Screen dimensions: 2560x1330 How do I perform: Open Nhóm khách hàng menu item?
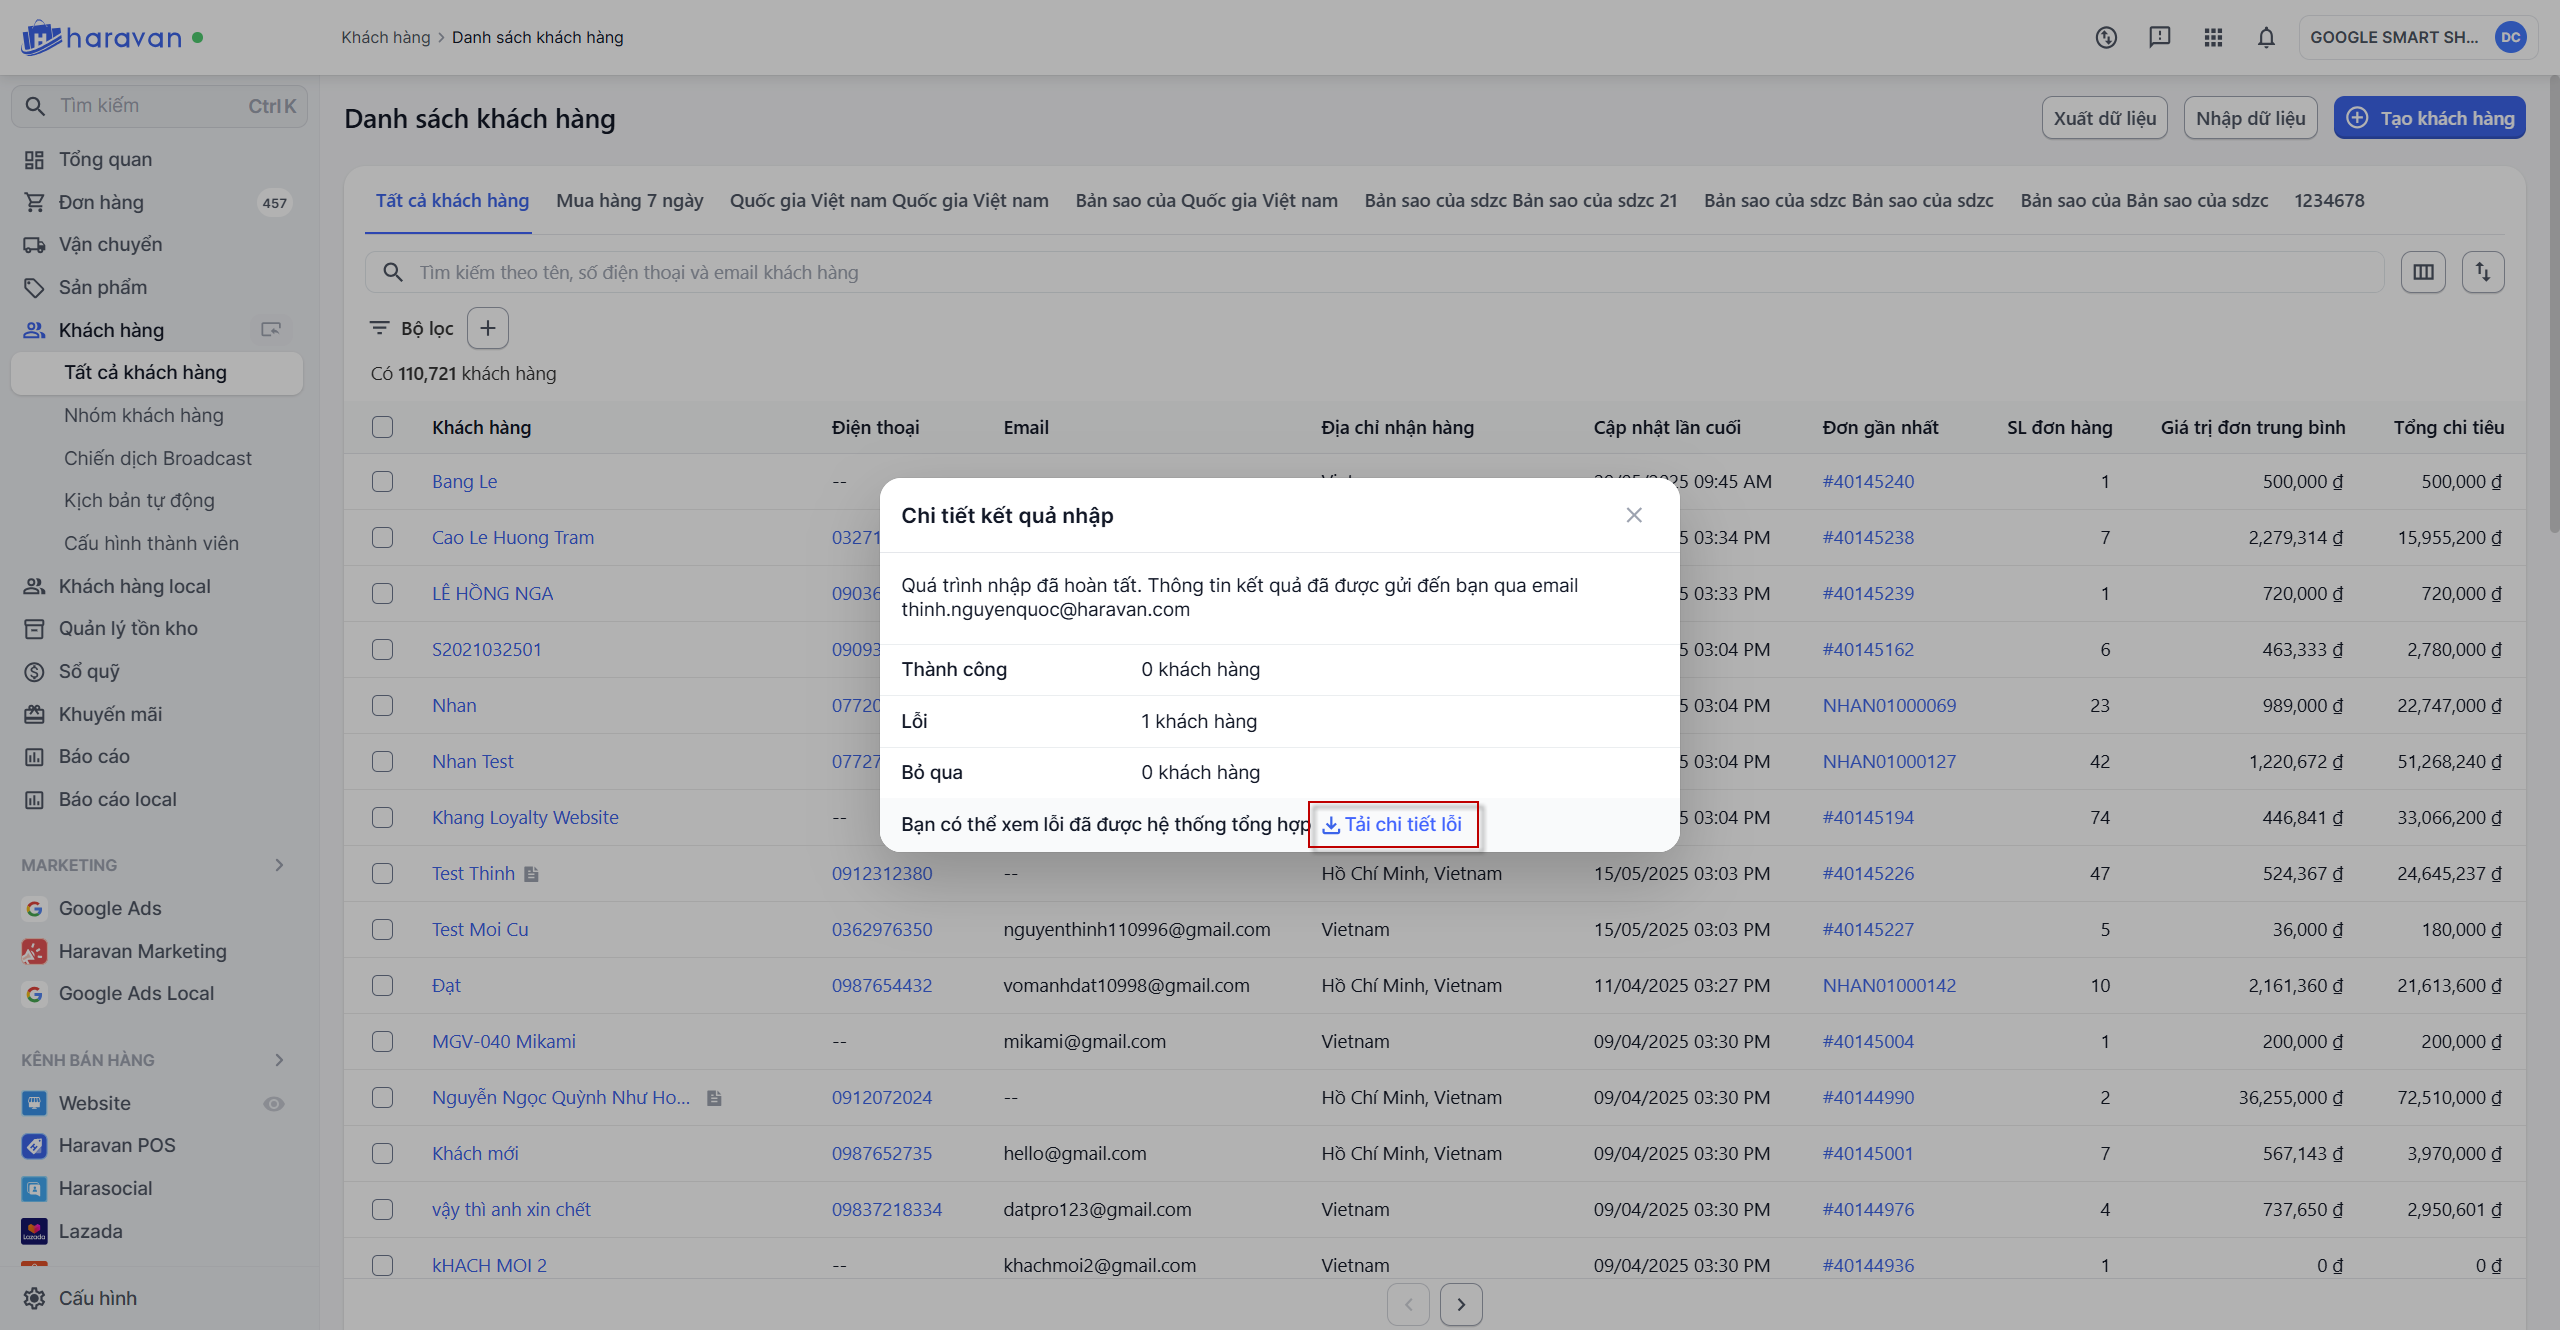[143, 415]
